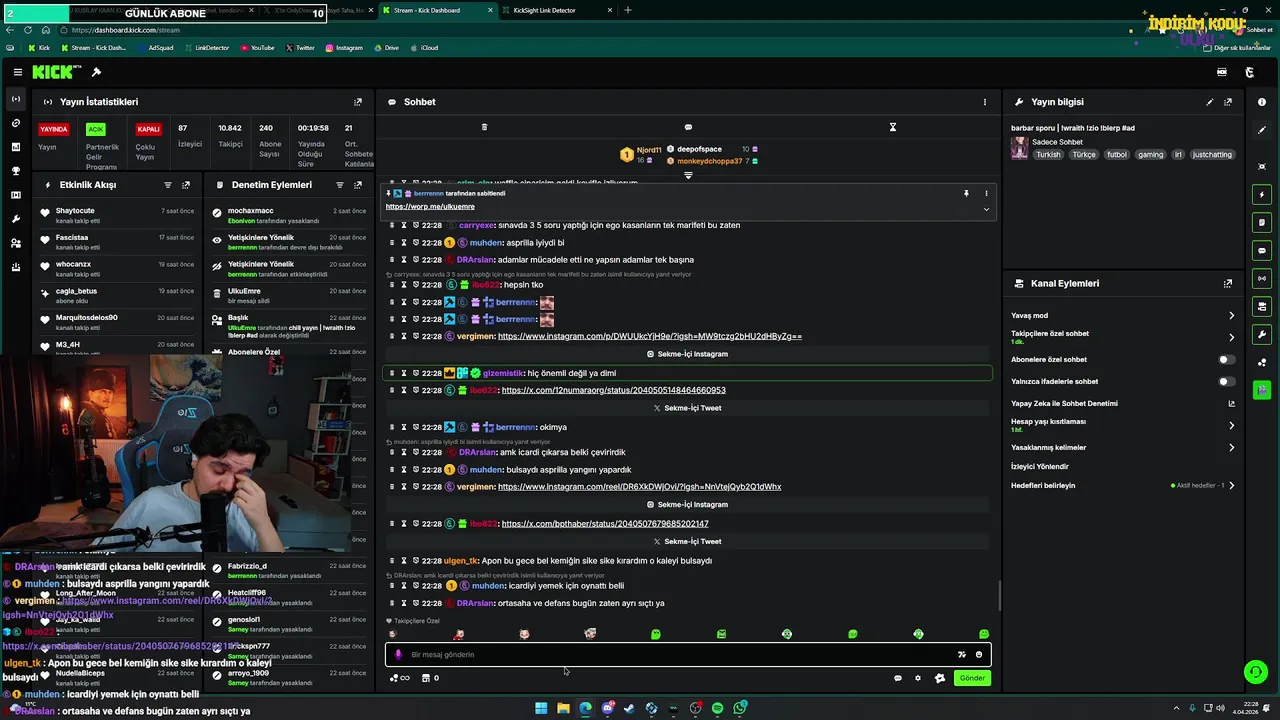1280x720 pixels.
Task: Click Yapay Zeka ile Sohbet Denetimi
Action: click(x=1064, y=404)
